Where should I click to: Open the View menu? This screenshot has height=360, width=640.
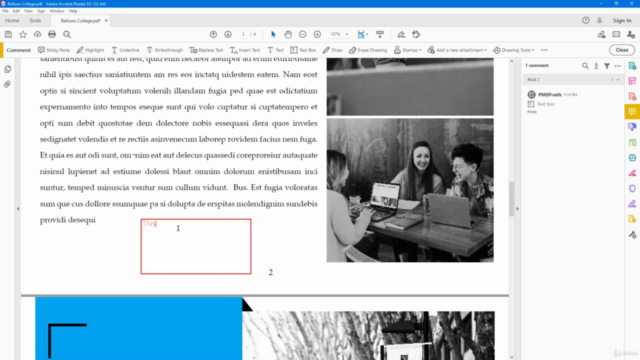[x=28, y=11]
